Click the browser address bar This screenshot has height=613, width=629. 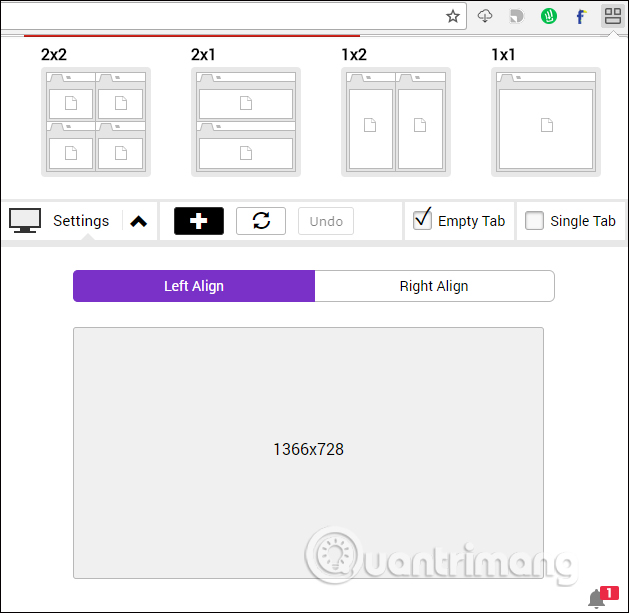coord(233,16)
